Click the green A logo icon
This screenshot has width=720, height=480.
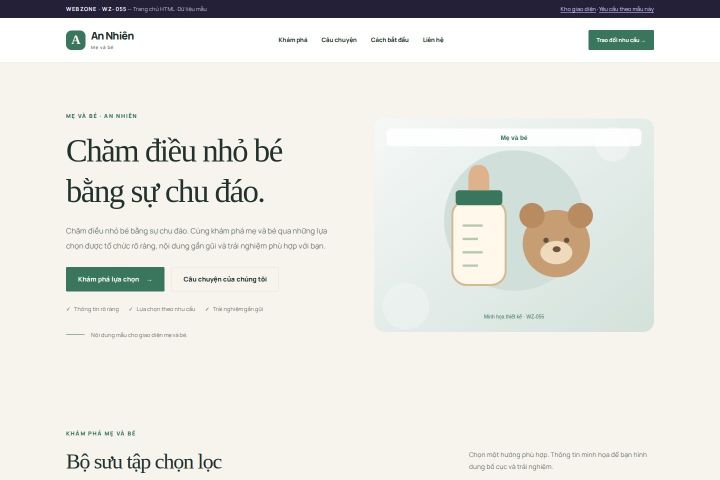pos(75,40)
